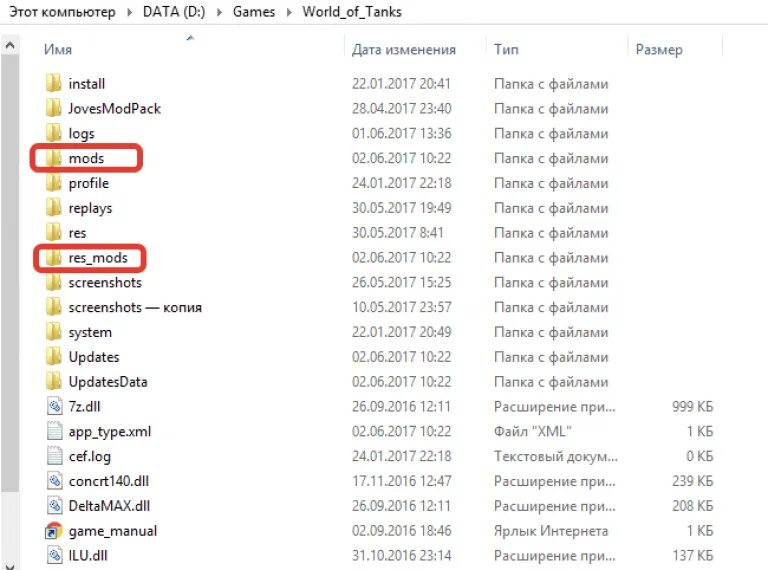Click type Текстовый докум...

coord(555,456)
